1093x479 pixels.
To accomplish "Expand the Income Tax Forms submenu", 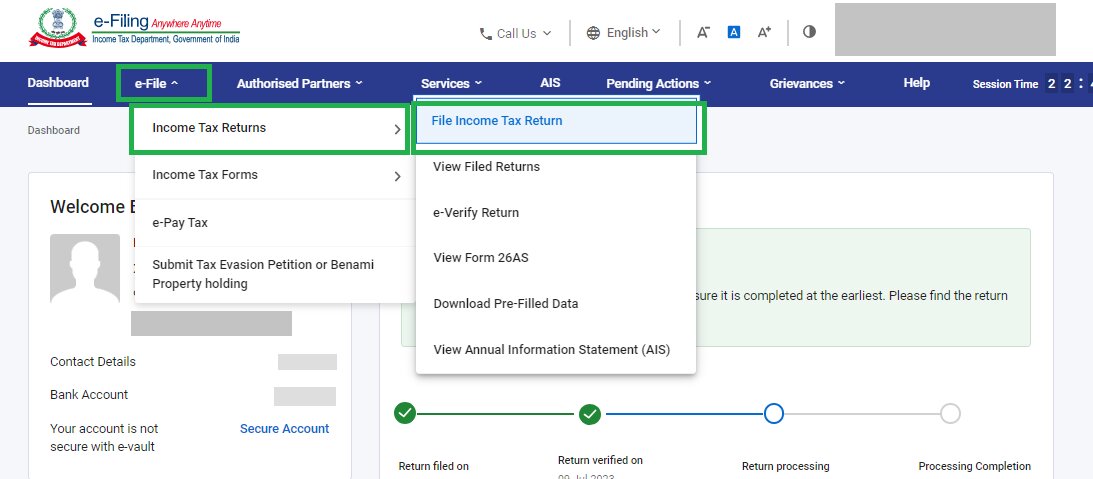I will 275,175.
